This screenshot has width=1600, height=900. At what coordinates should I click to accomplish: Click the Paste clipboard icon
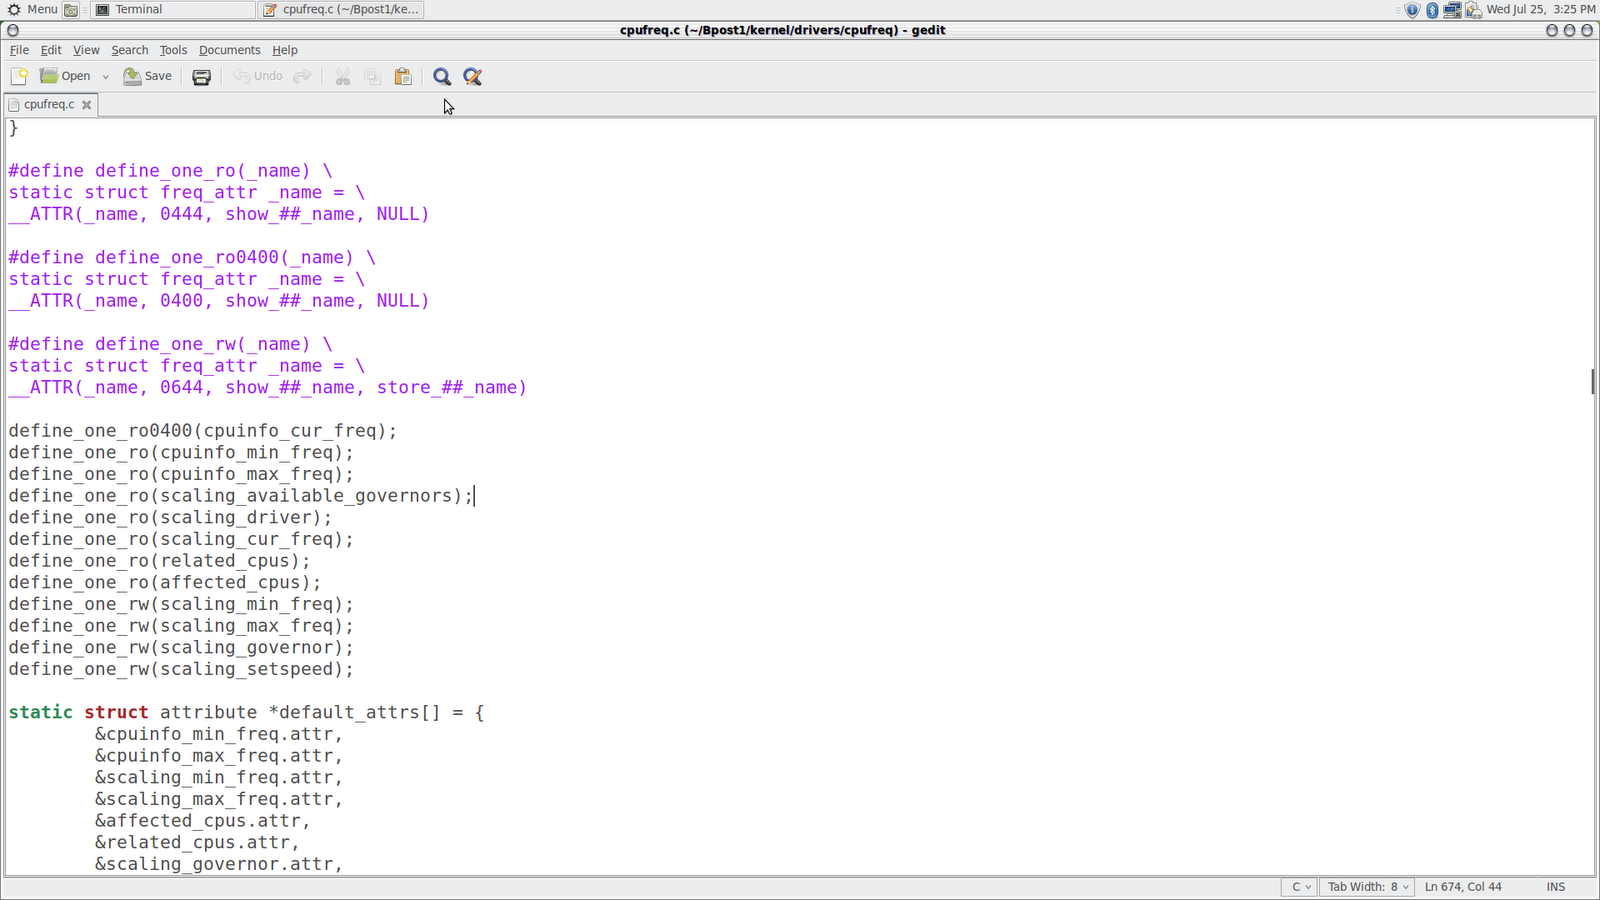pyautogui.click(x=403, y=76)
